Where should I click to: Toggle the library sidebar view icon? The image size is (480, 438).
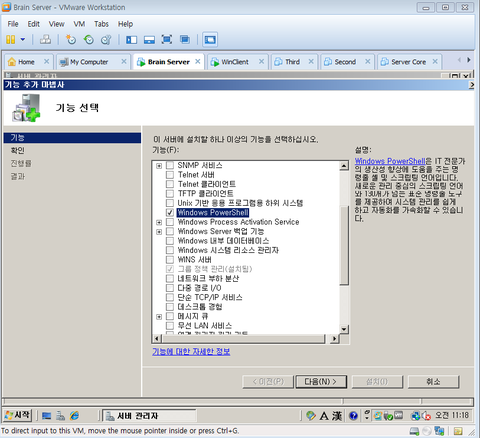pyautogui.click(x=131, y=40)
